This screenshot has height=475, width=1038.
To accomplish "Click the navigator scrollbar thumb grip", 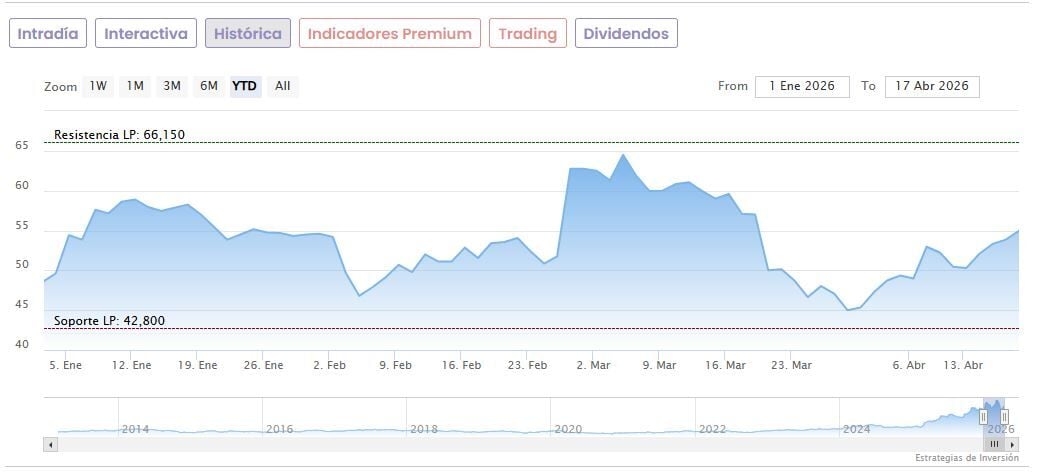I will tap(994, 444).
